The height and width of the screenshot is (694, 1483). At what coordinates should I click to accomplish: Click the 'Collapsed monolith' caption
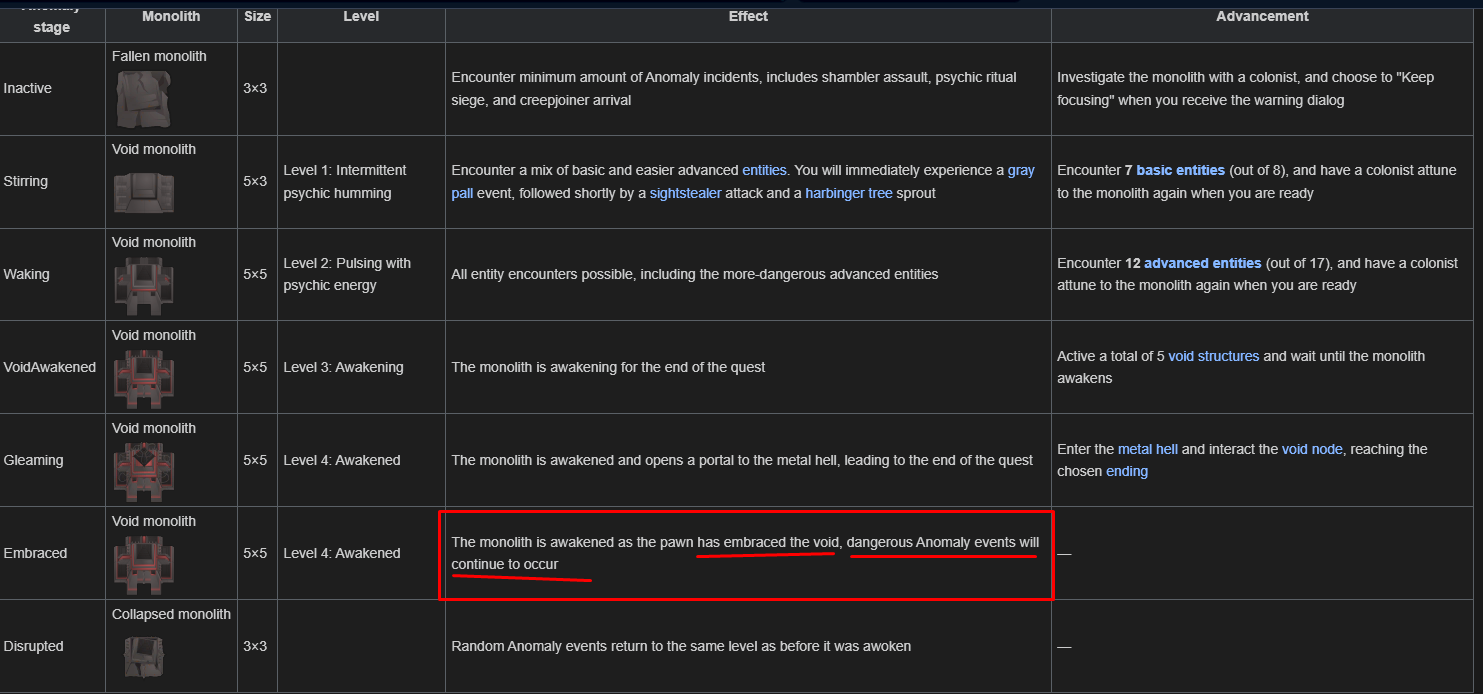[171, 614]
